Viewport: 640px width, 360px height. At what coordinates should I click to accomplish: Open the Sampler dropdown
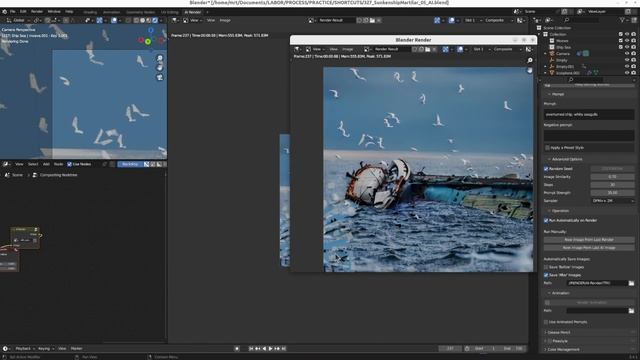click(x=612, y=201)
